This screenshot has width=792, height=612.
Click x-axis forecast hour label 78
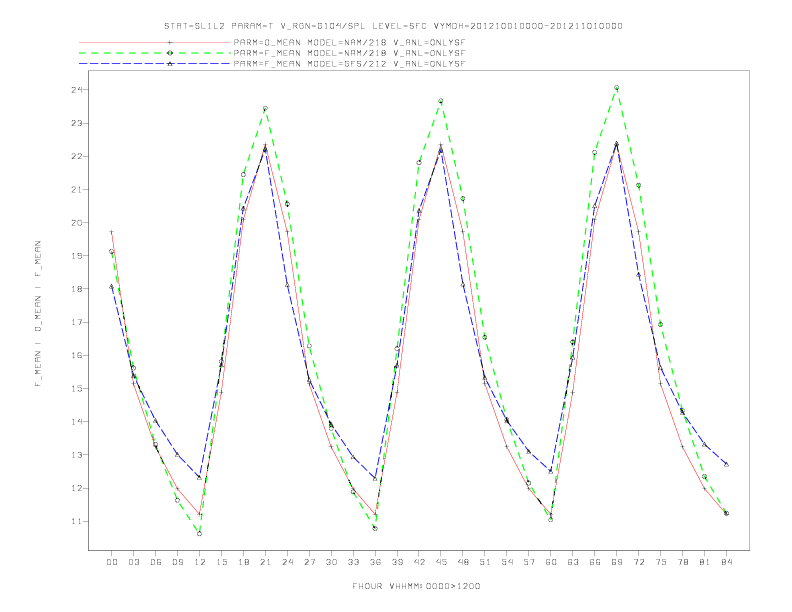click(682, 562)
